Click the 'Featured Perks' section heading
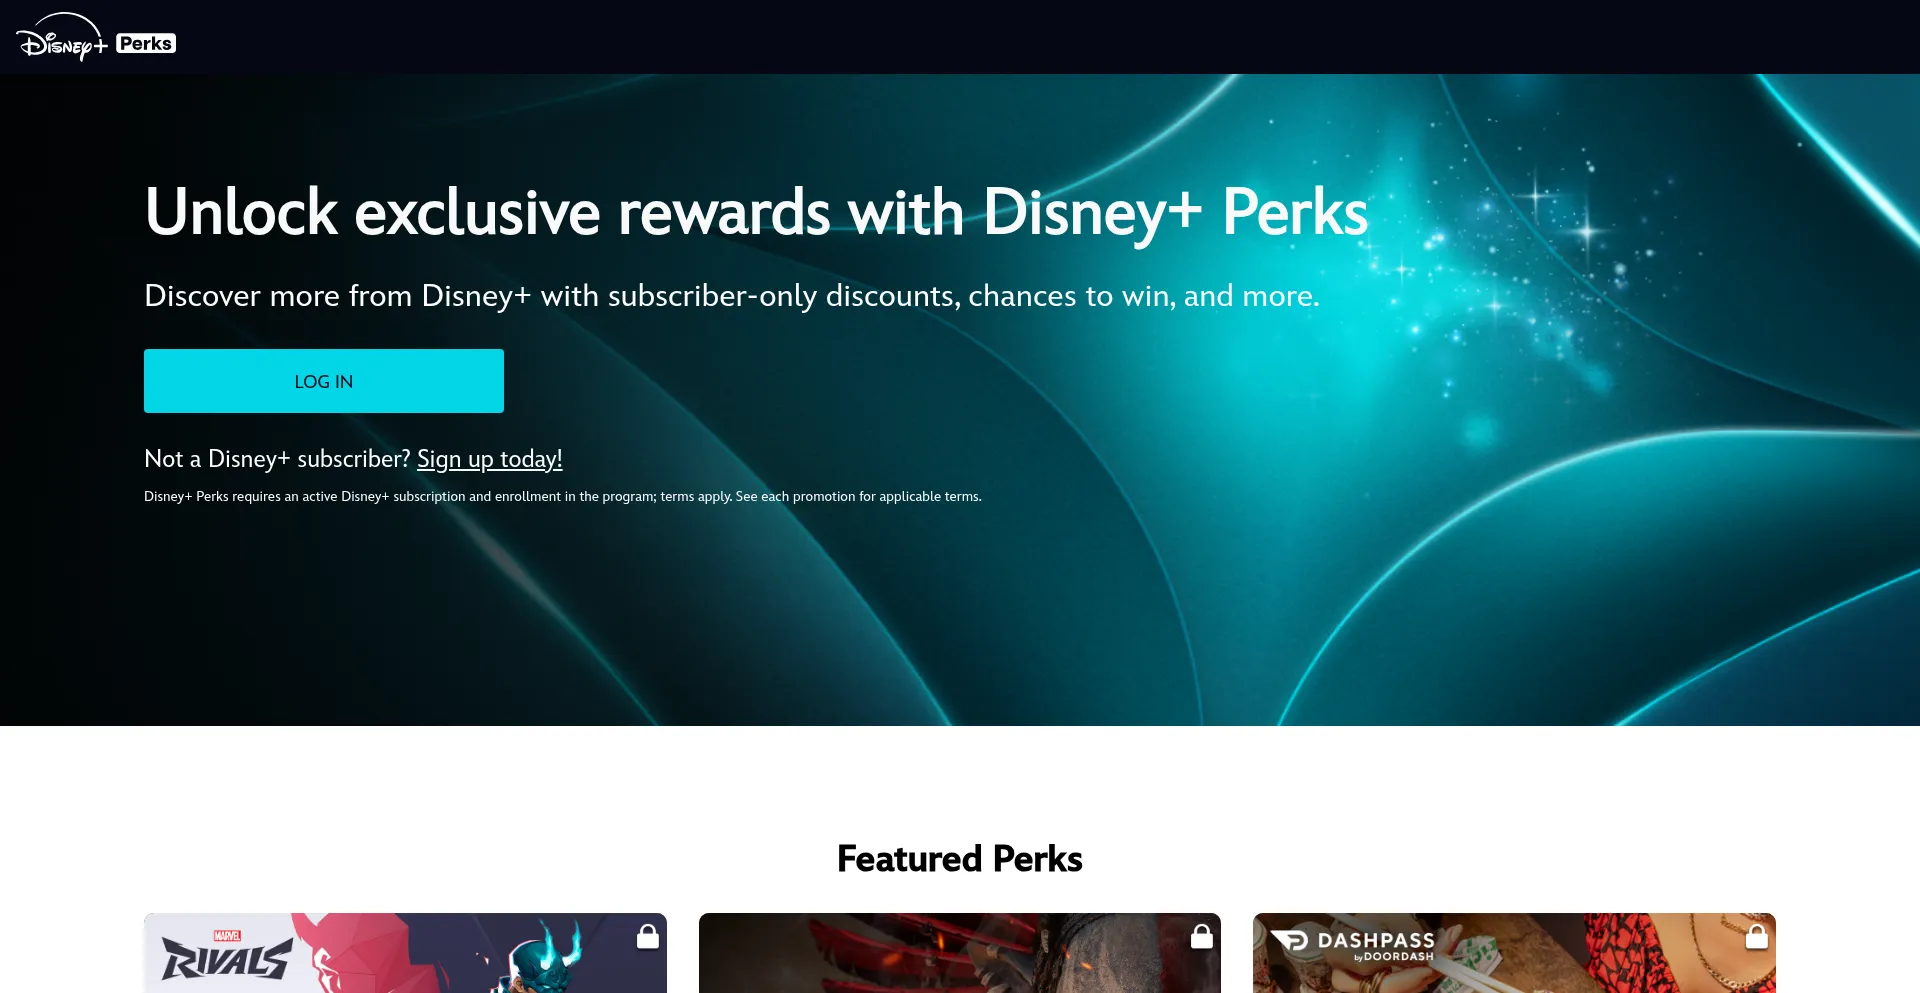This screenshot has width=1920, height=993. tap(960, 859)
